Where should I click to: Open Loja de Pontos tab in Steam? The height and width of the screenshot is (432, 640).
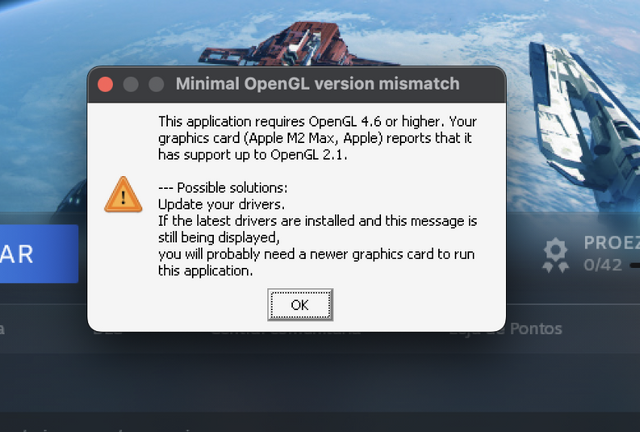coord(506,329)
